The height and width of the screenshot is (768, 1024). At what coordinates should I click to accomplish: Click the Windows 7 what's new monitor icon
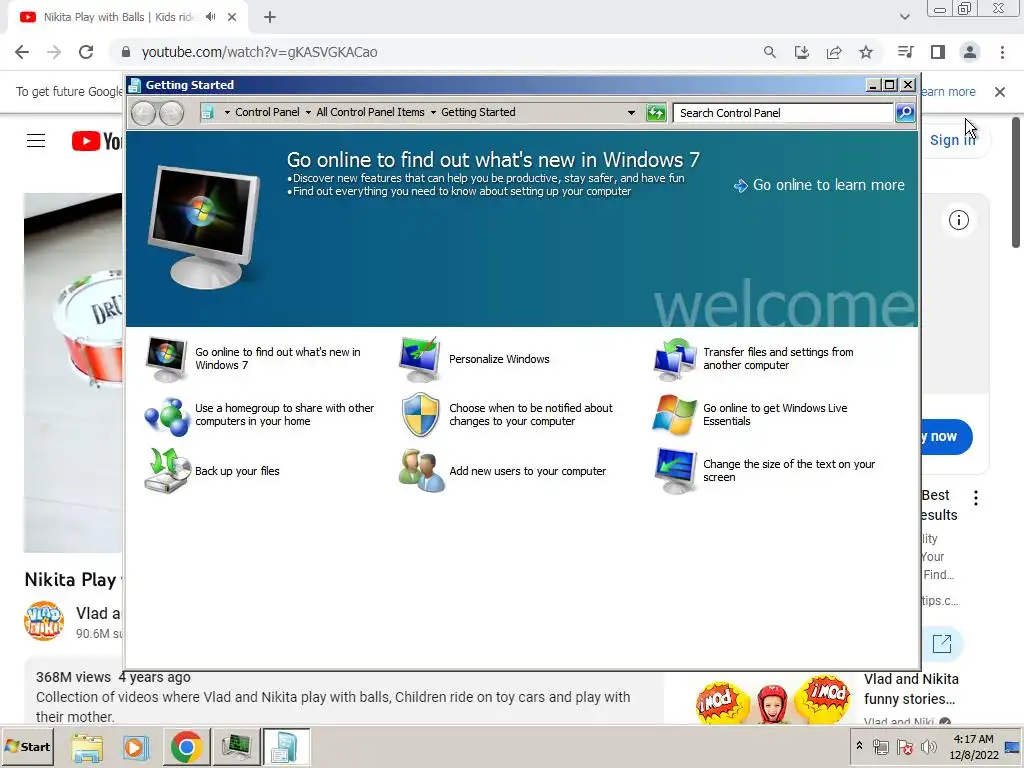click(x=166, y=359)
